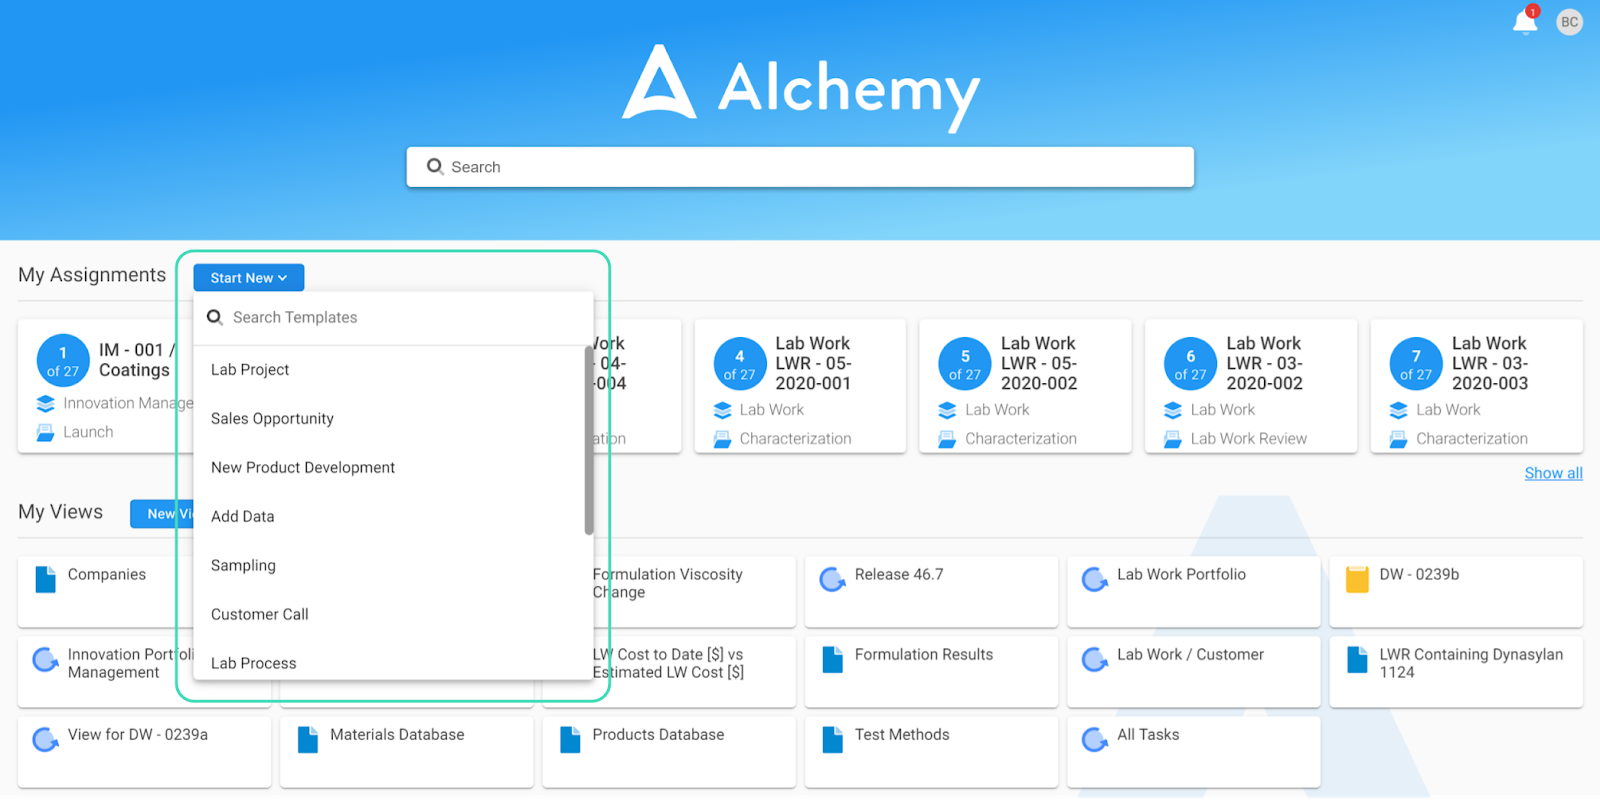
Task: Click the layers icon beside Innovation Management
Action: pos(45,404)
